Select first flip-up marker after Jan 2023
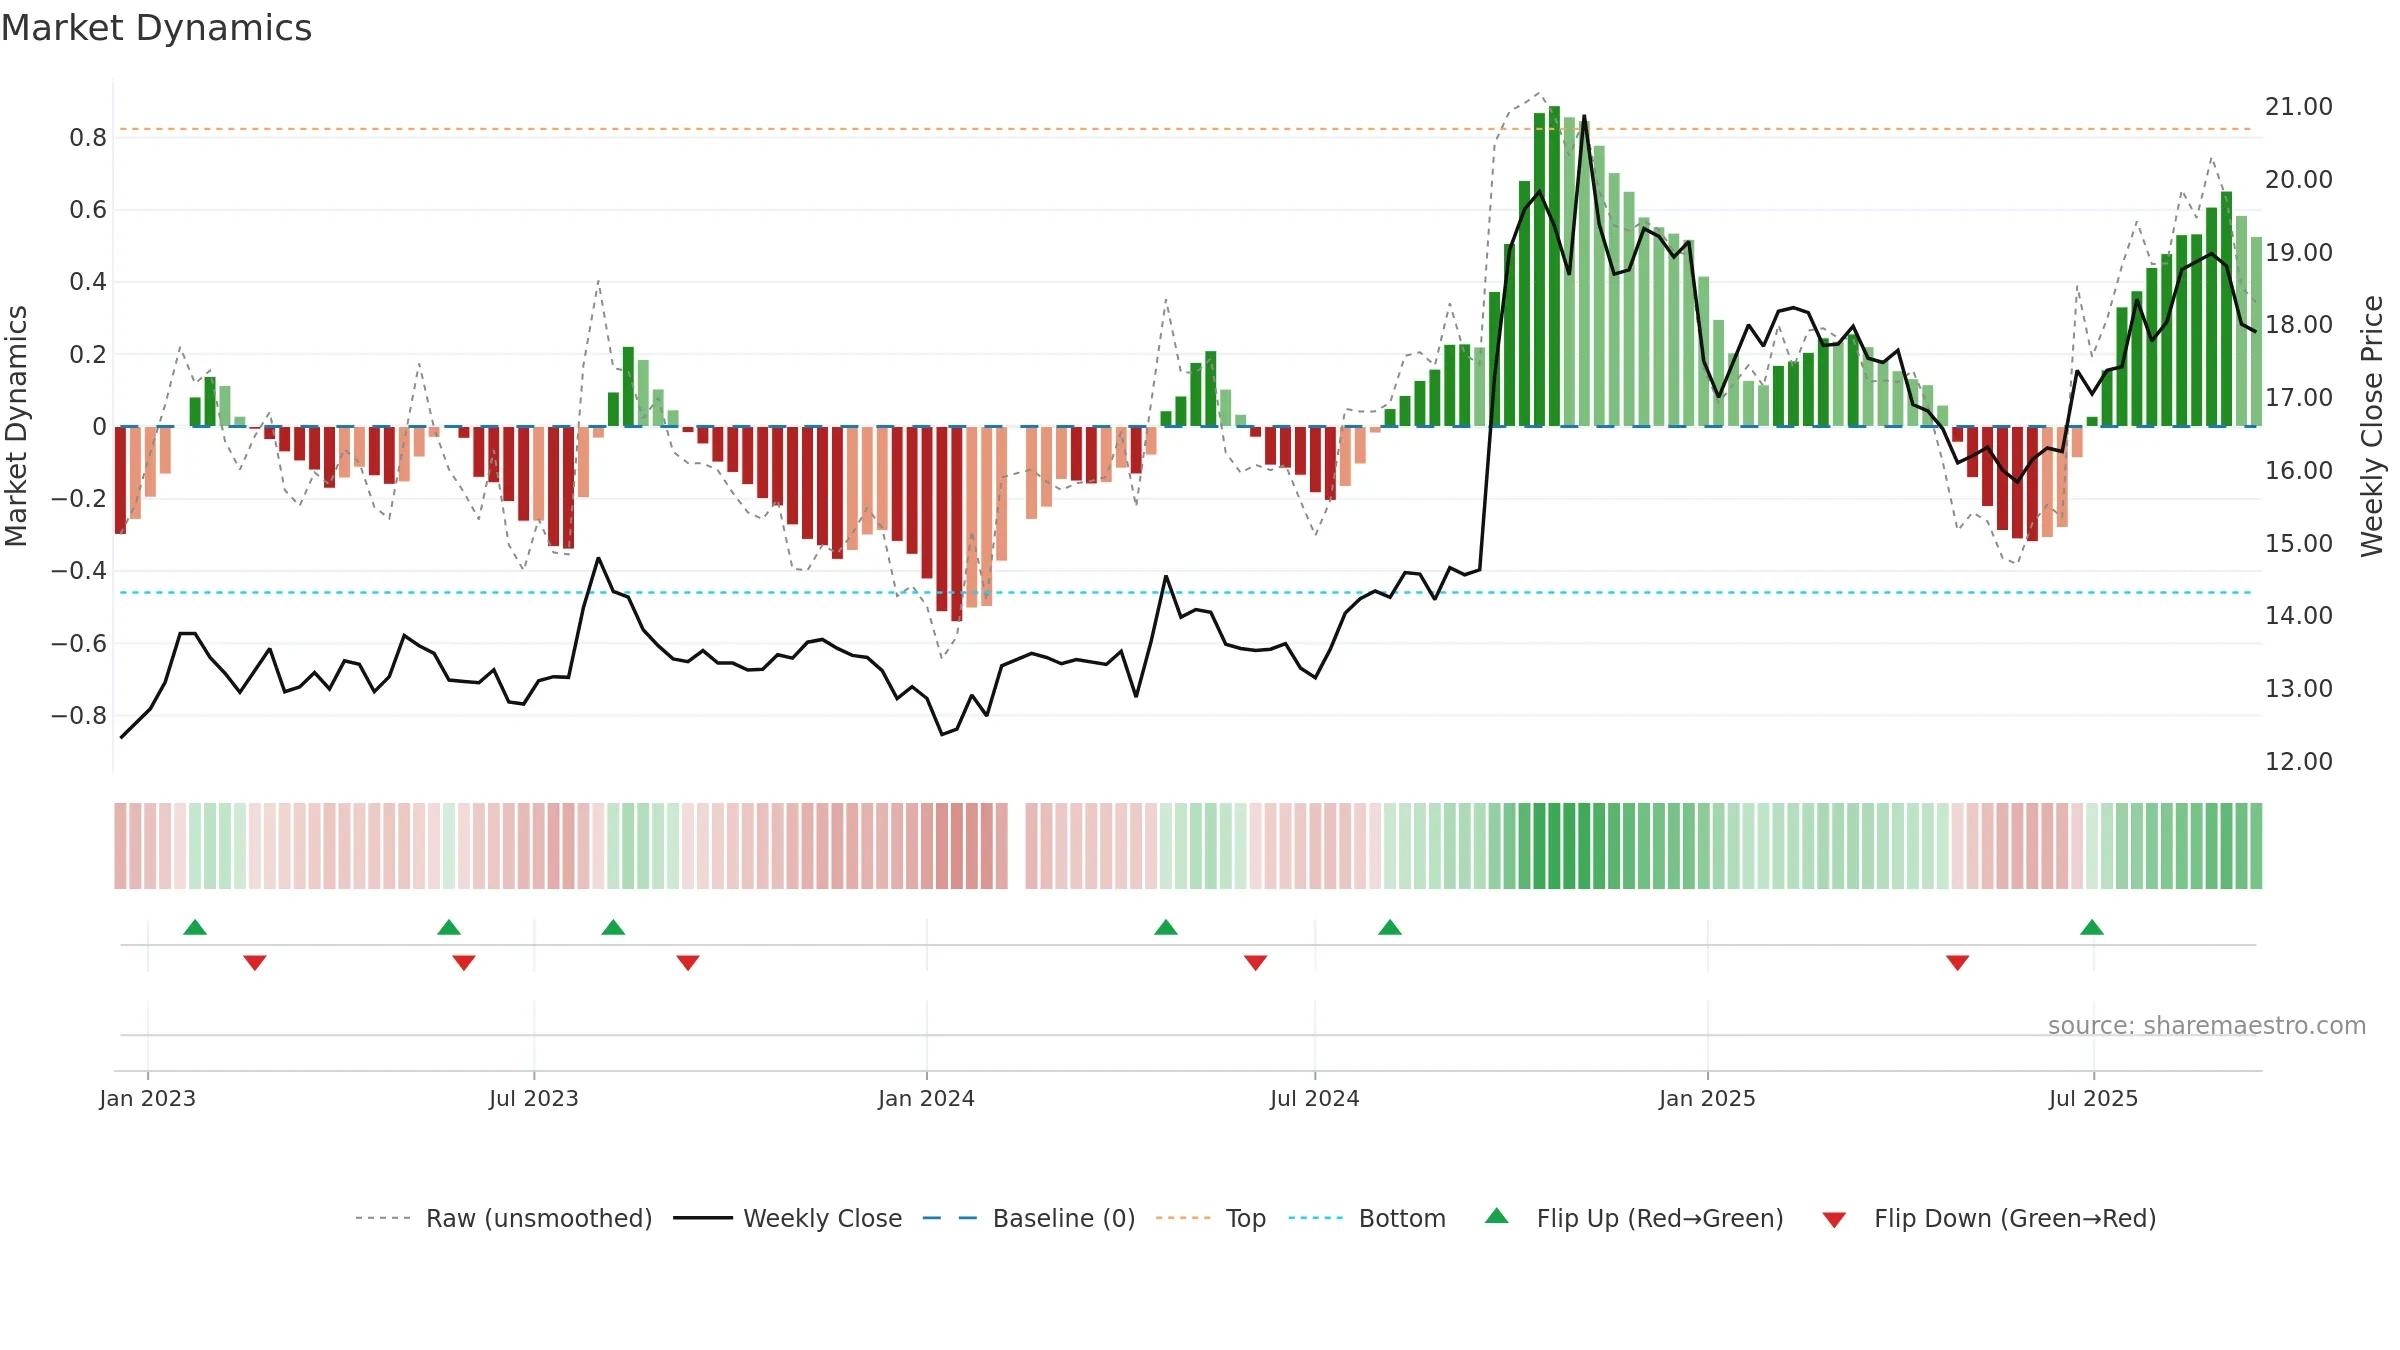The image size is (2400, 1350). tap(195, 927)
